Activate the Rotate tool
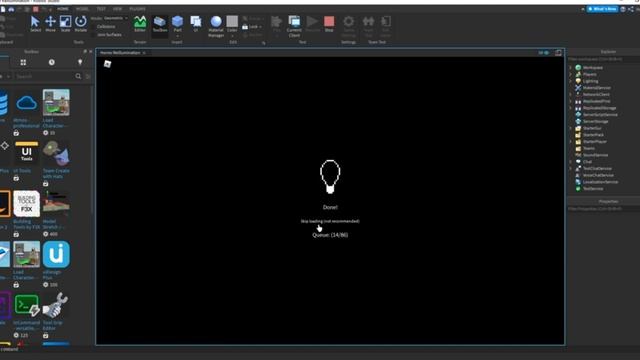Screen dimensions: 640x360 click(80, 24)
